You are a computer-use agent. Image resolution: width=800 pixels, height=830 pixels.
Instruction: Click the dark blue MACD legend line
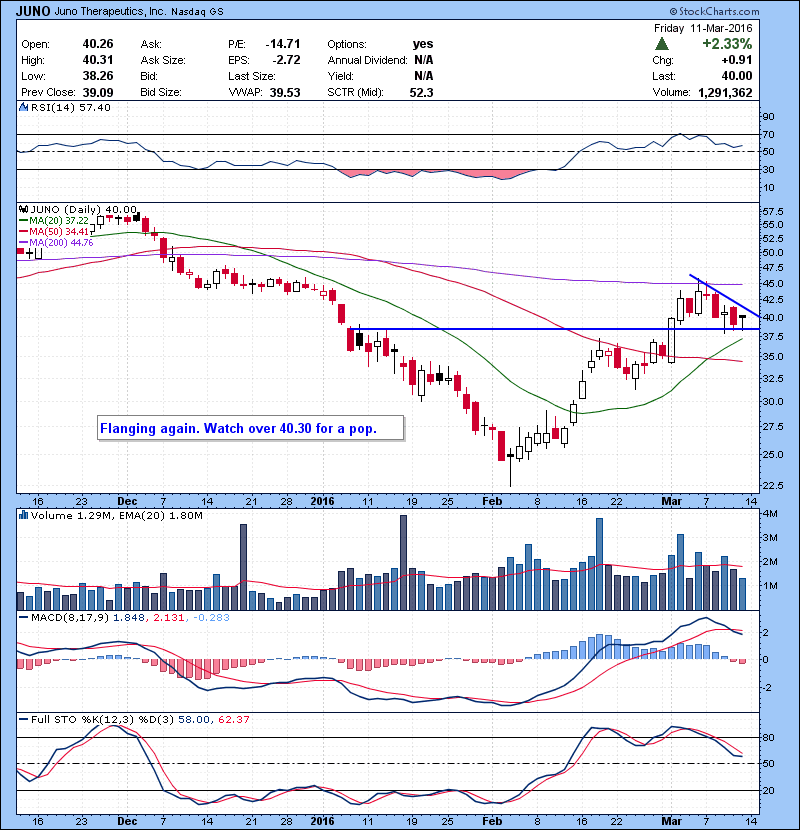point(23,617)
